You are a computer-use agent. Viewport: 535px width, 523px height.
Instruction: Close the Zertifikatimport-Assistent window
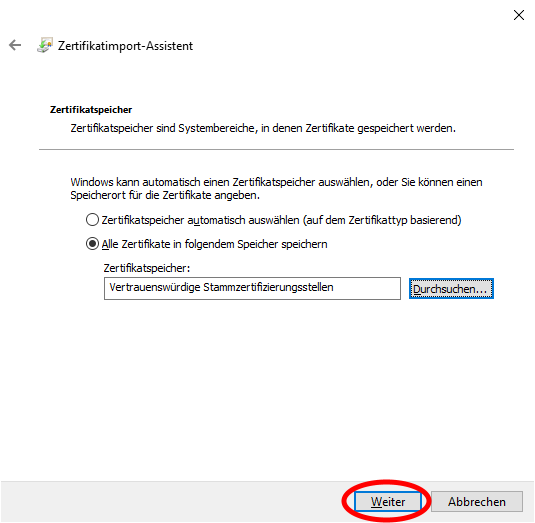click(519, 15)
